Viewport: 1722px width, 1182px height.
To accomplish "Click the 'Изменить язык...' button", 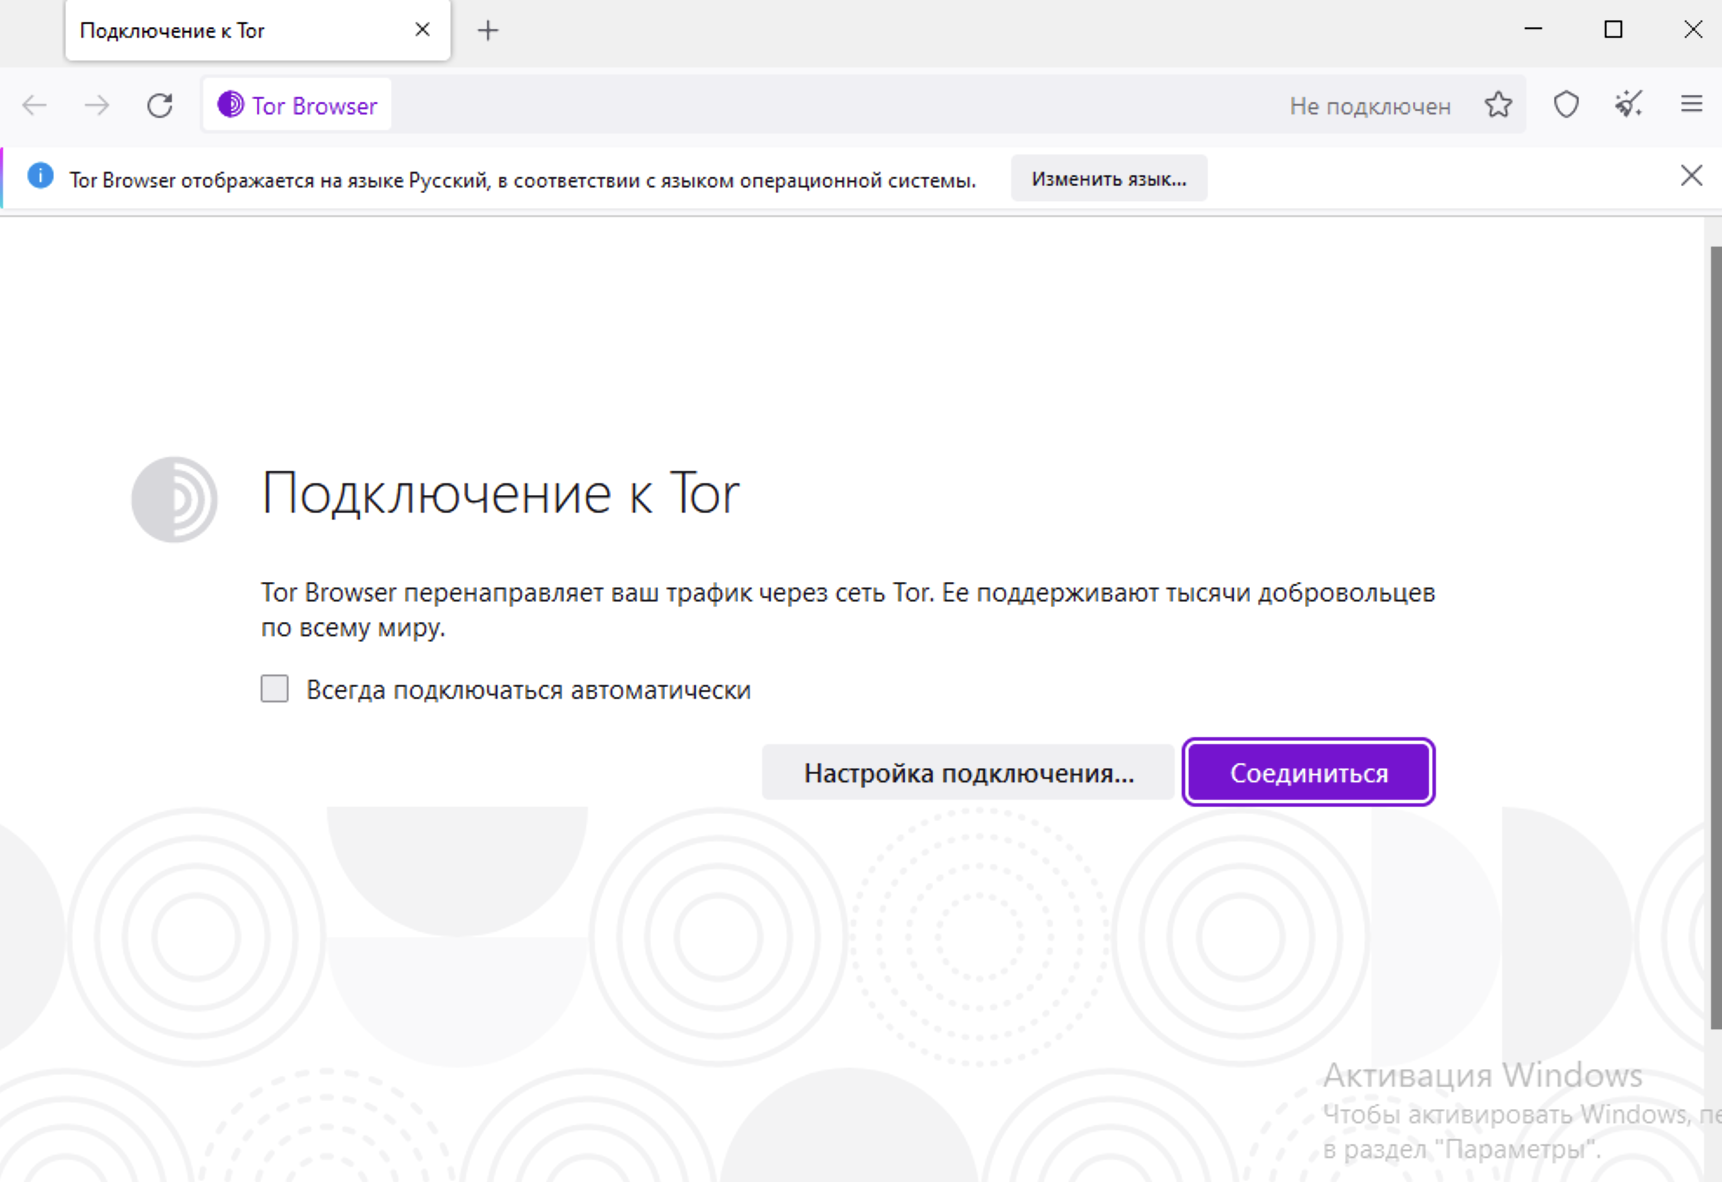I will click(1108, 177).
